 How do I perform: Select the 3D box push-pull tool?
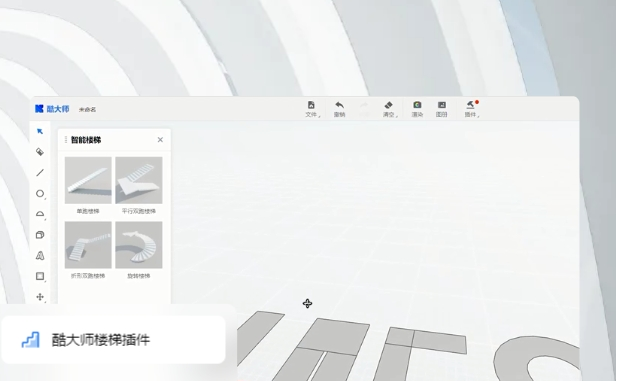pos(40,235)
